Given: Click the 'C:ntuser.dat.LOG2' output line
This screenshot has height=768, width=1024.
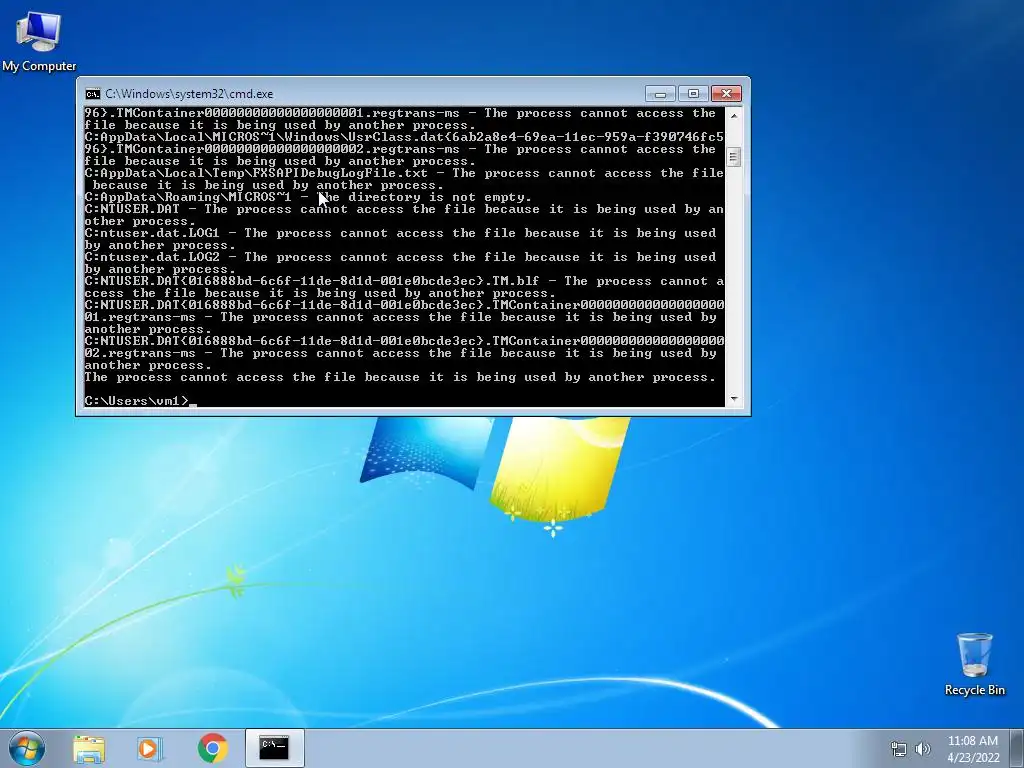Looking at the screenshot, I should pyautogui.click(x=400, y=257).
